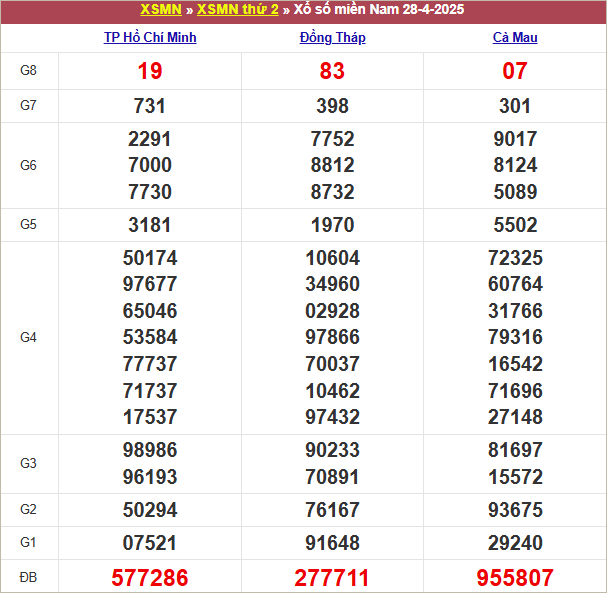Click the G1 number 29240
The image size is (607, 593).
(515, 543)
